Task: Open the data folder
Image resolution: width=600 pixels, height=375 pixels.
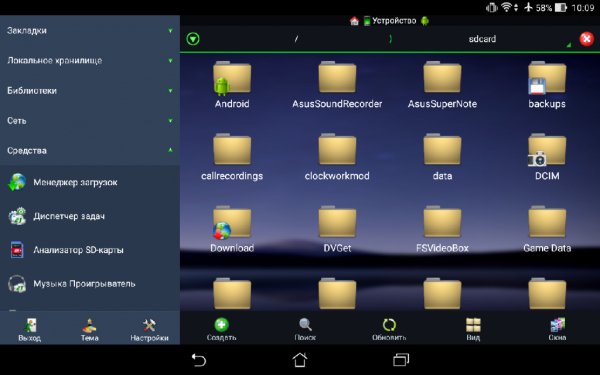Action: 442,157
